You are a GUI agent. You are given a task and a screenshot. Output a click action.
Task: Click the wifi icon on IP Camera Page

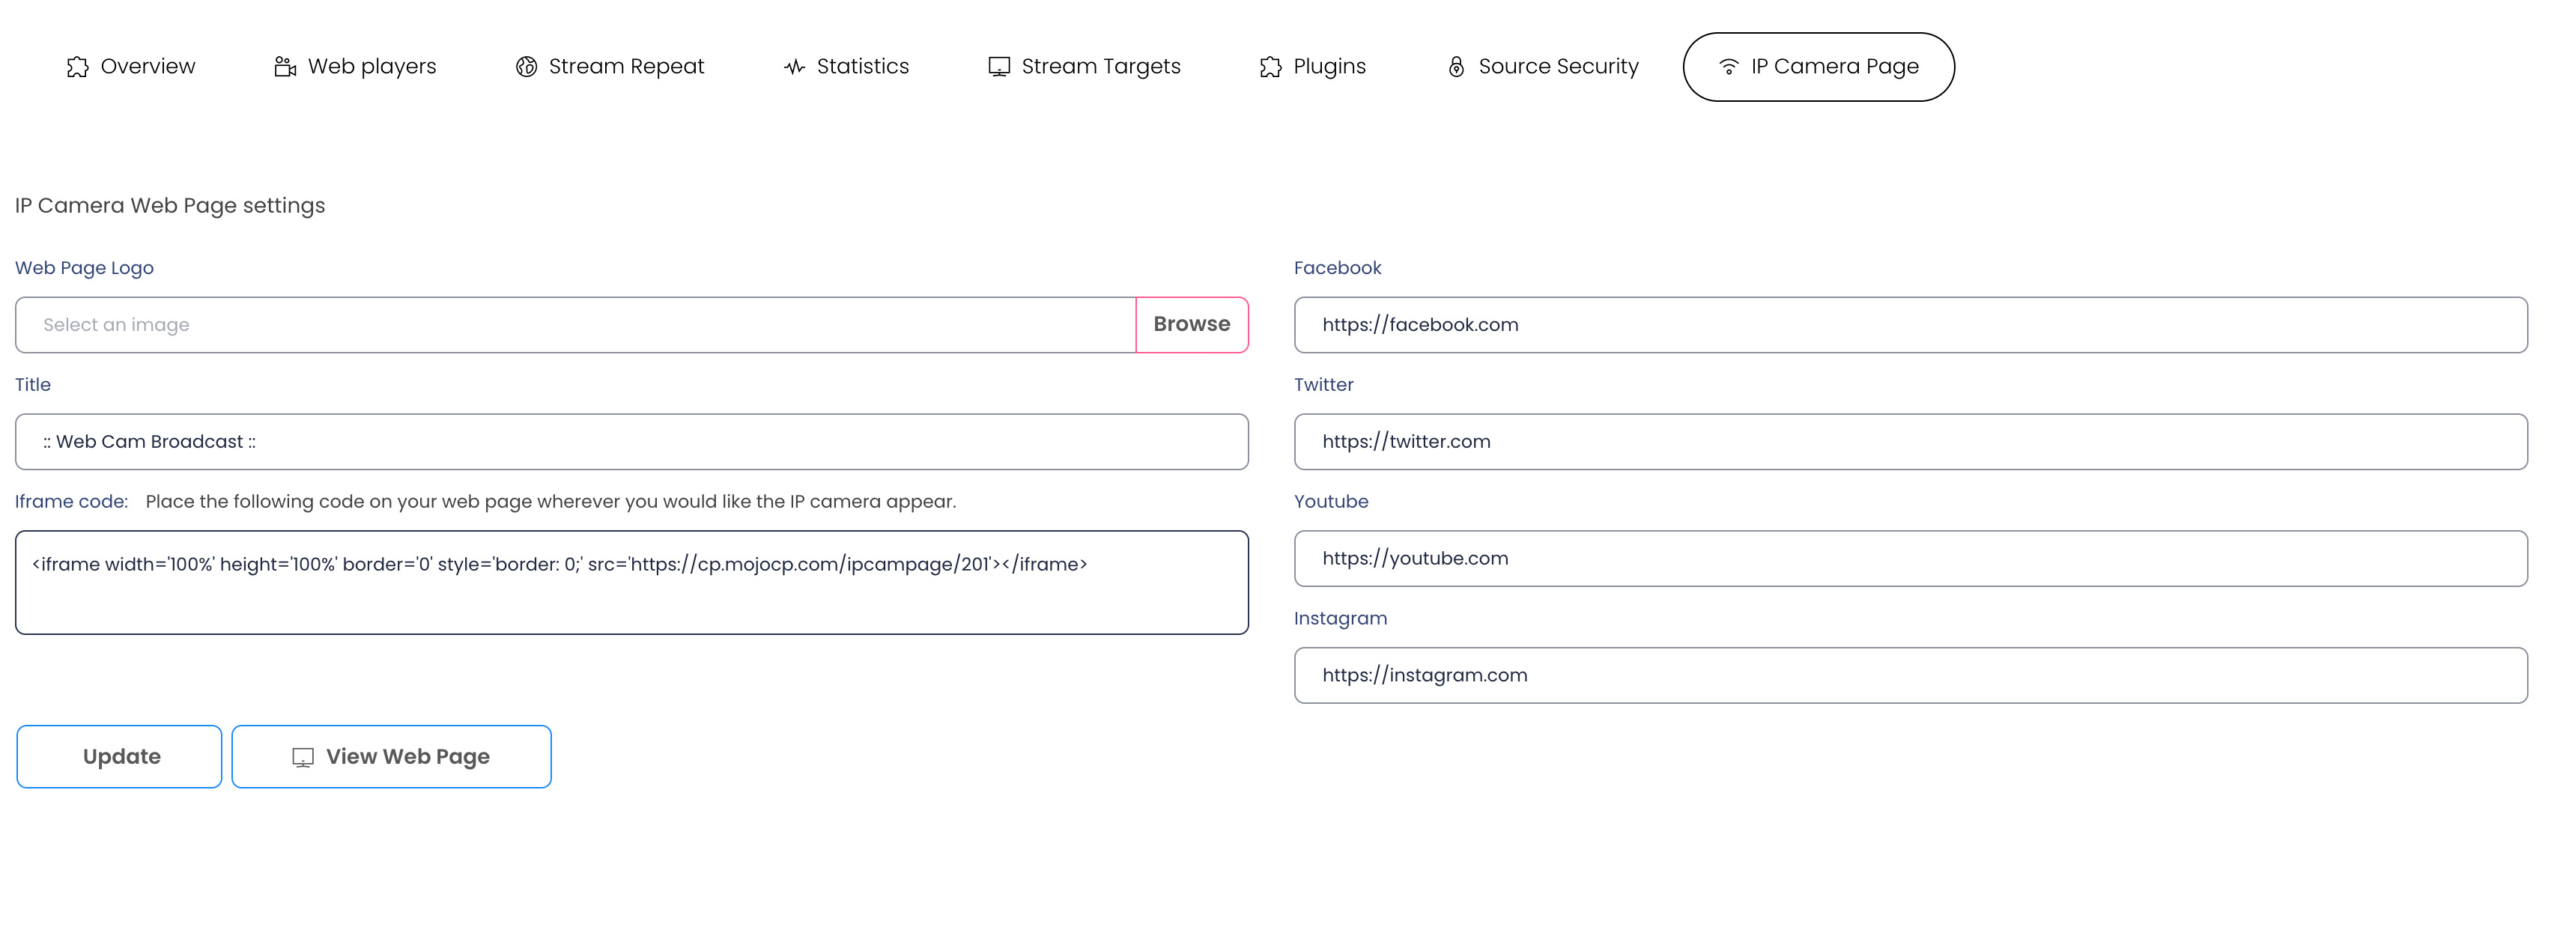pos(1728,67)
